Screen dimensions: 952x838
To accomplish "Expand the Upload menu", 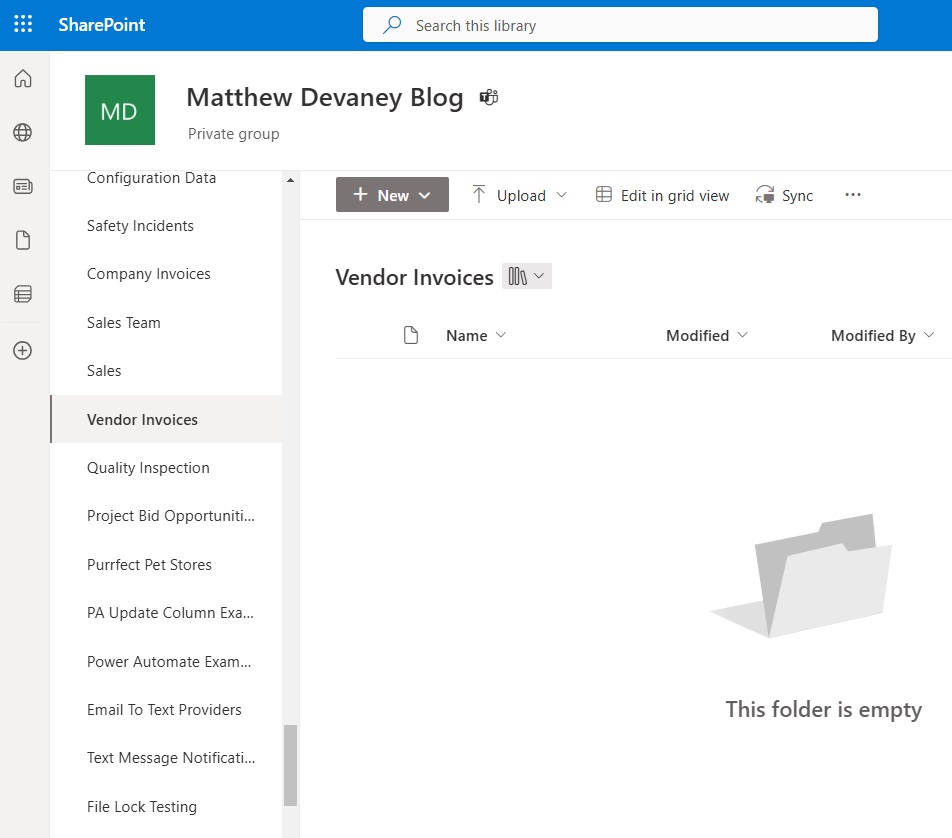I will point(520,195).
